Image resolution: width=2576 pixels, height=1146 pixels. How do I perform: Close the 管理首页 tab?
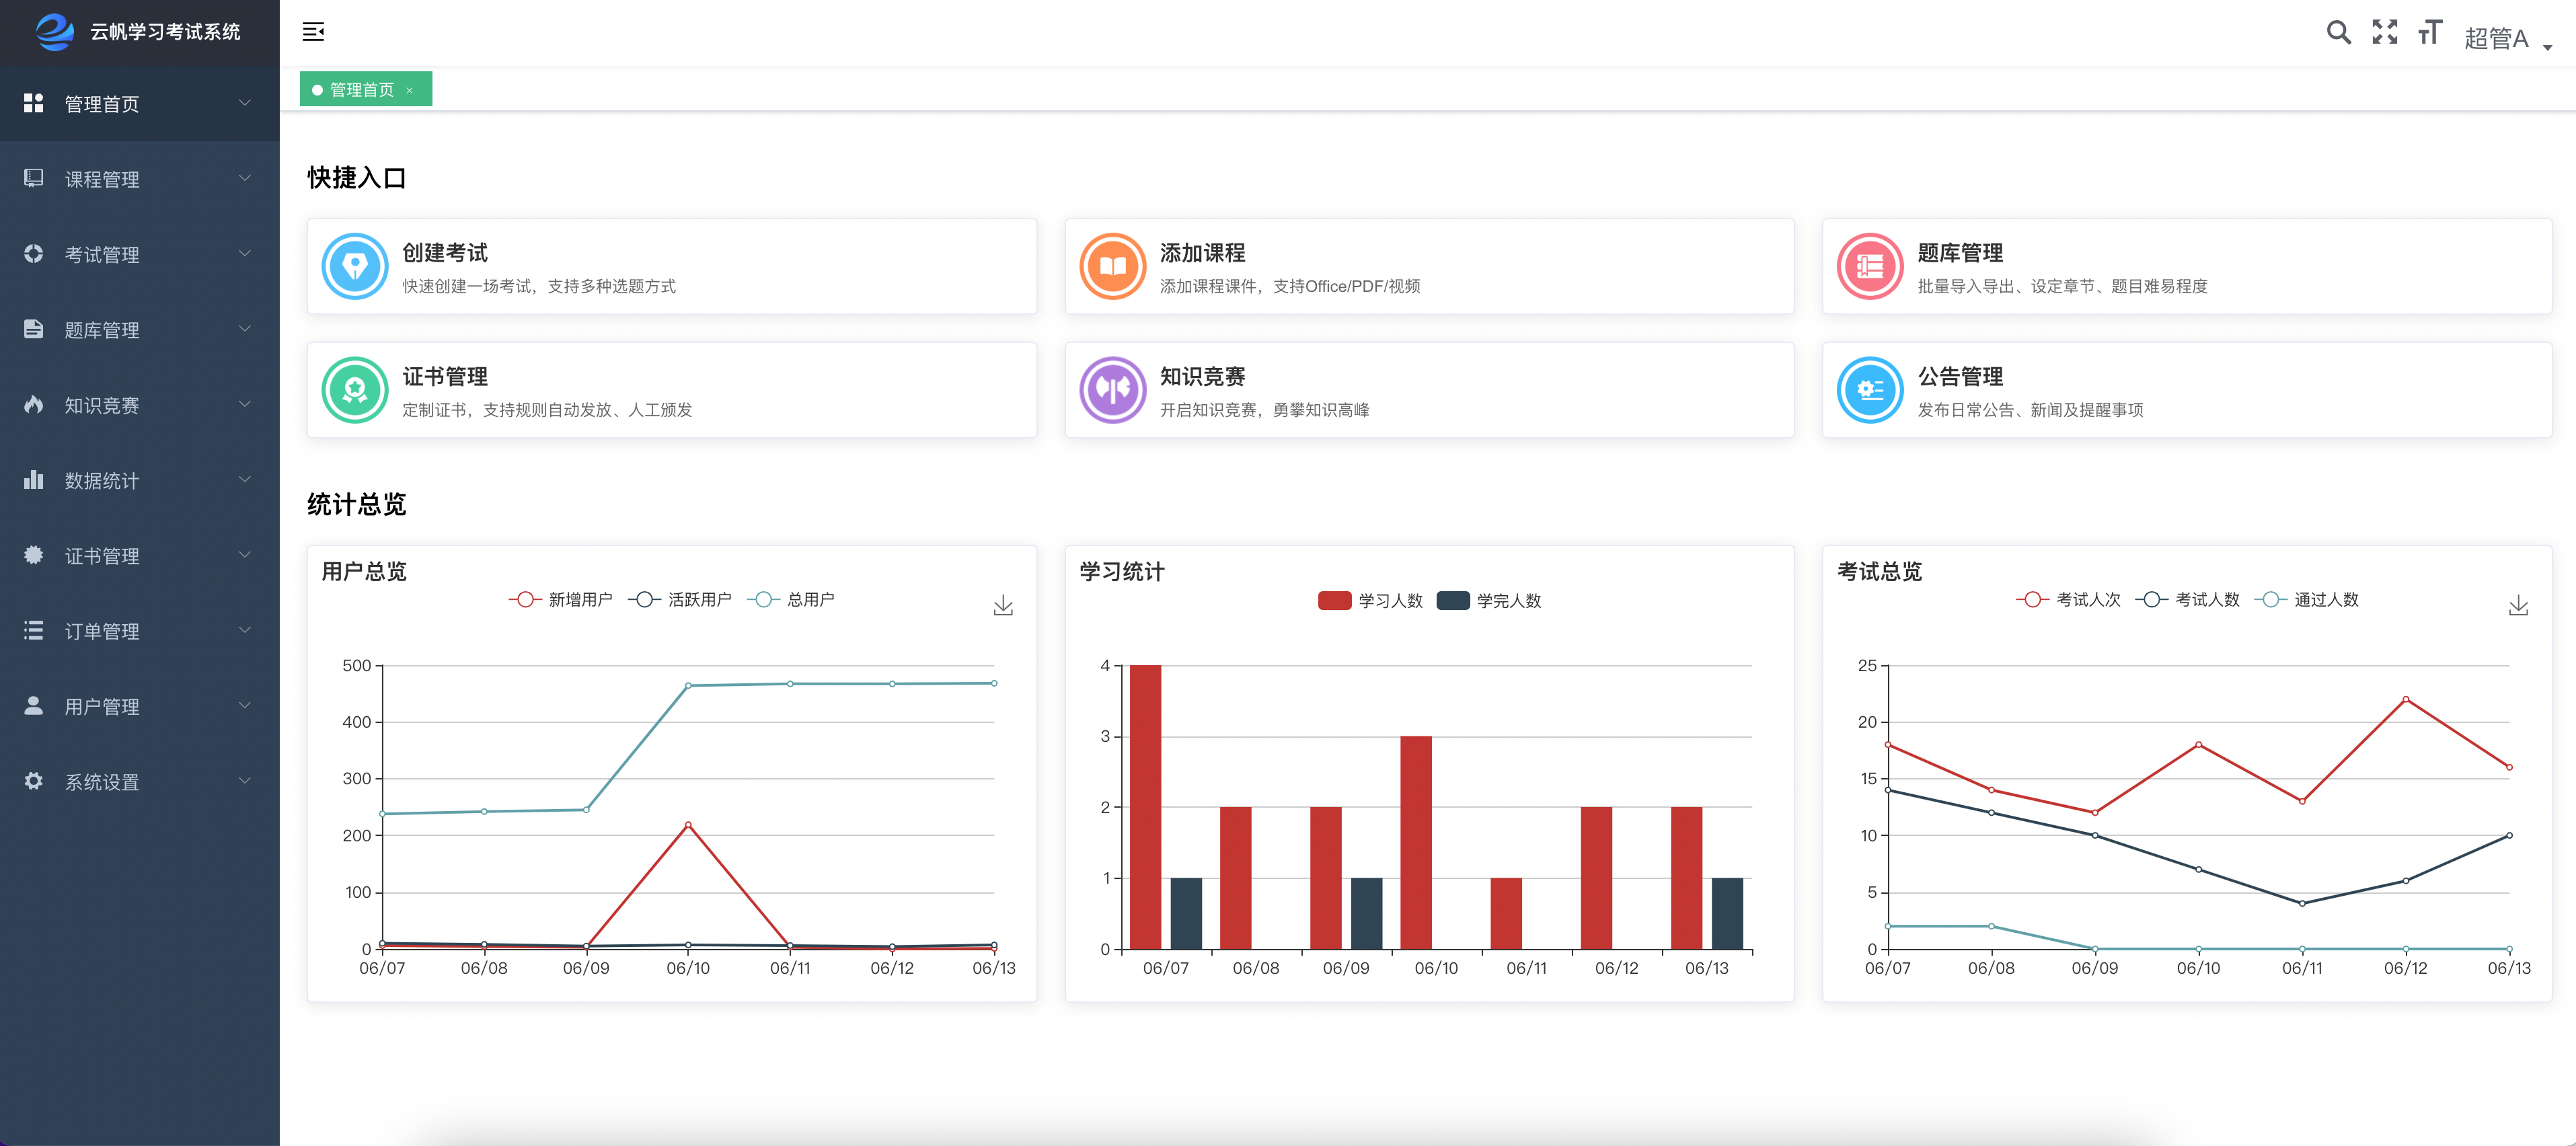pos(410,90)
